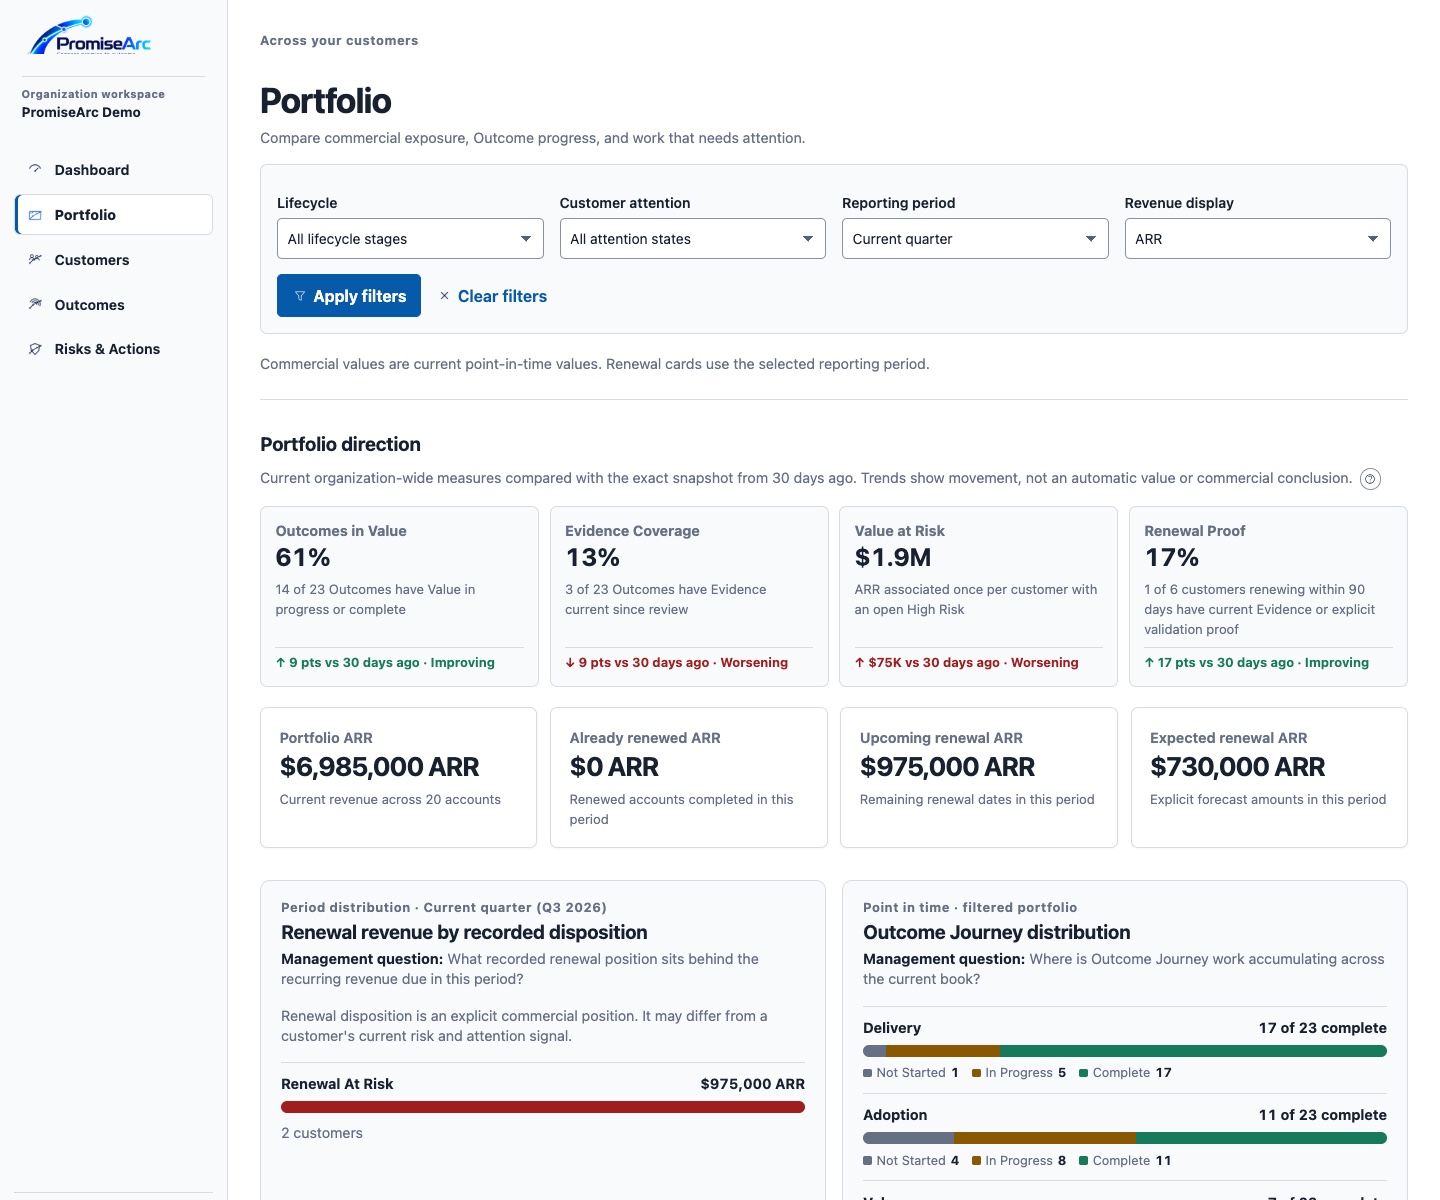
Task: Click the Already renewed ARR $0 value
Action: click(x=614, y=767)
